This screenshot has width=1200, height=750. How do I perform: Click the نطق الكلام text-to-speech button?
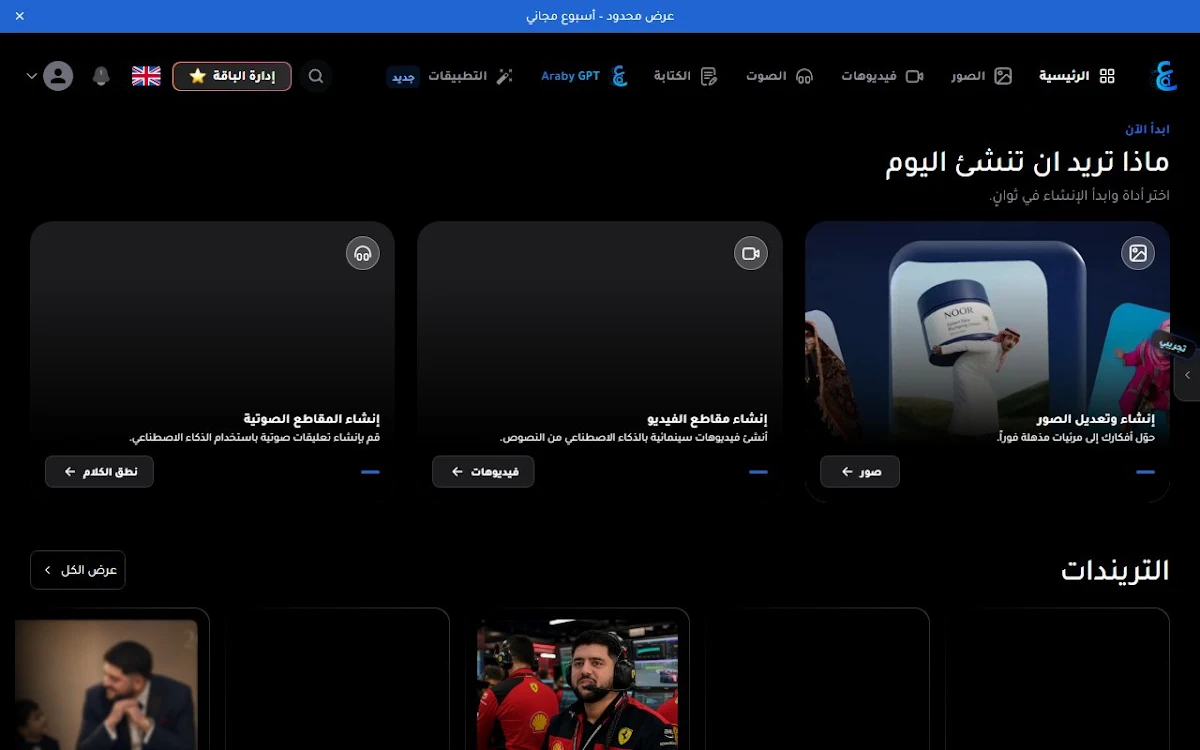point(99,472)
